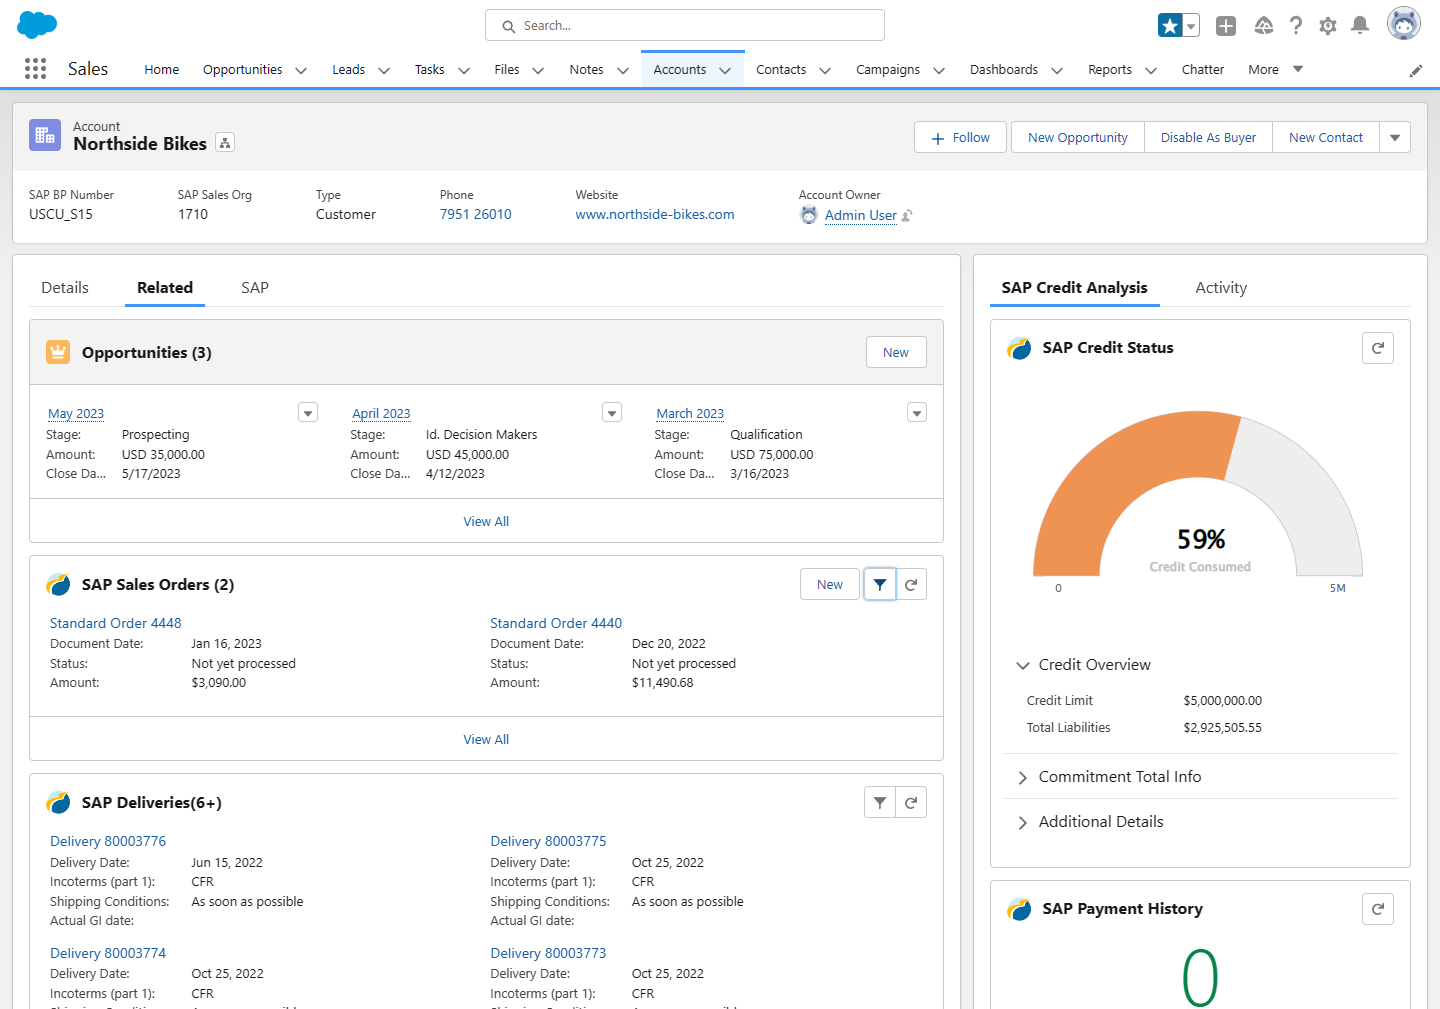Refresh the SAP Credit Status card
Viewport: 1440px width, 1009px height.
click(x=1378, y=348)
